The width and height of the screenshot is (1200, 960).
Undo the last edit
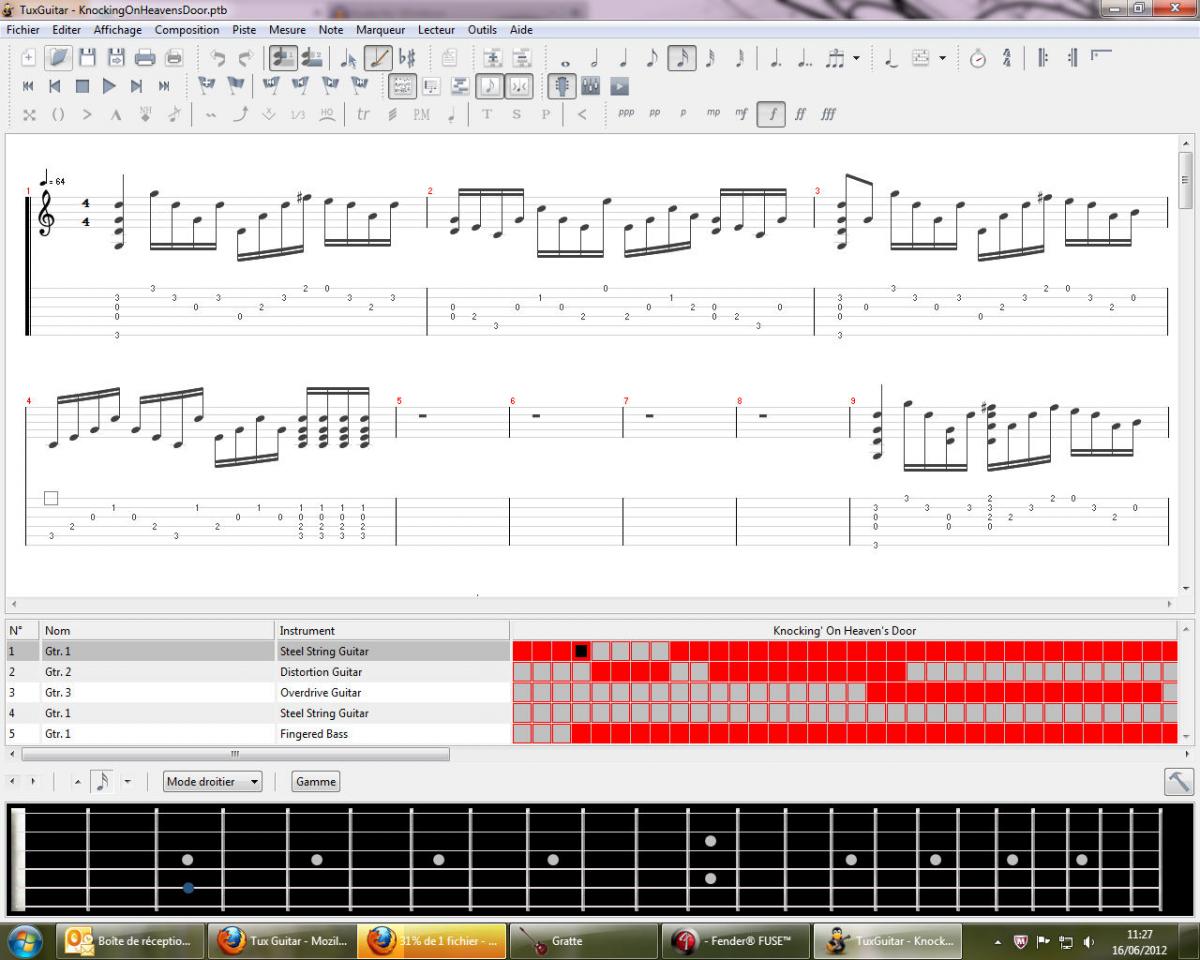coord(217,58)
